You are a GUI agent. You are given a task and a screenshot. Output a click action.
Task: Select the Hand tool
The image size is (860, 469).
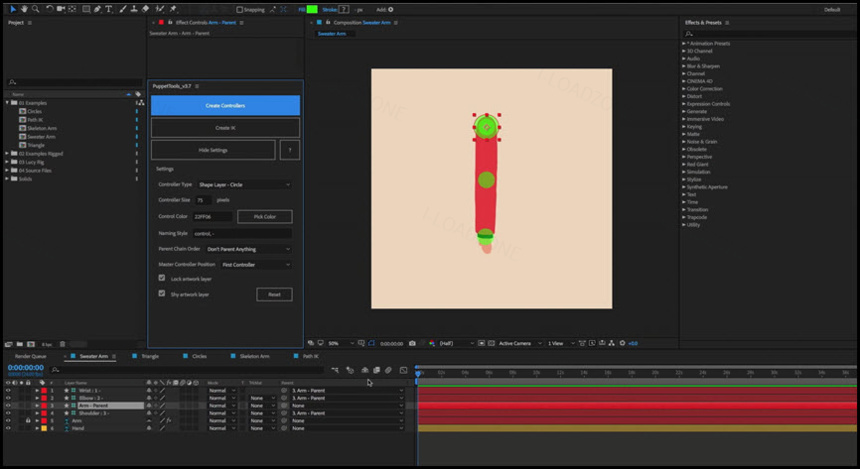24,9
